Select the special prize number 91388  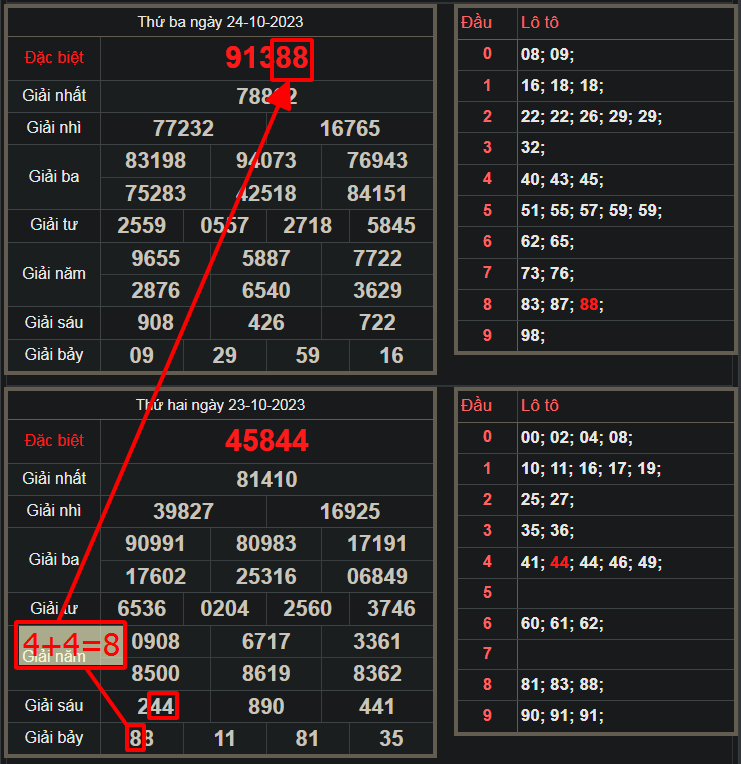[x=266, y=59]
